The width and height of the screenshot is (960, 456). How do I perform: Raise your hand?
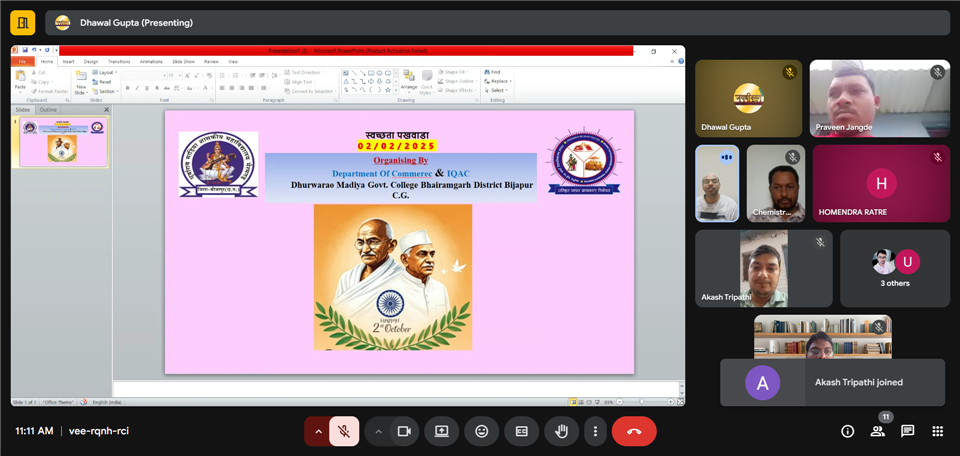click(x=561, y=431)
